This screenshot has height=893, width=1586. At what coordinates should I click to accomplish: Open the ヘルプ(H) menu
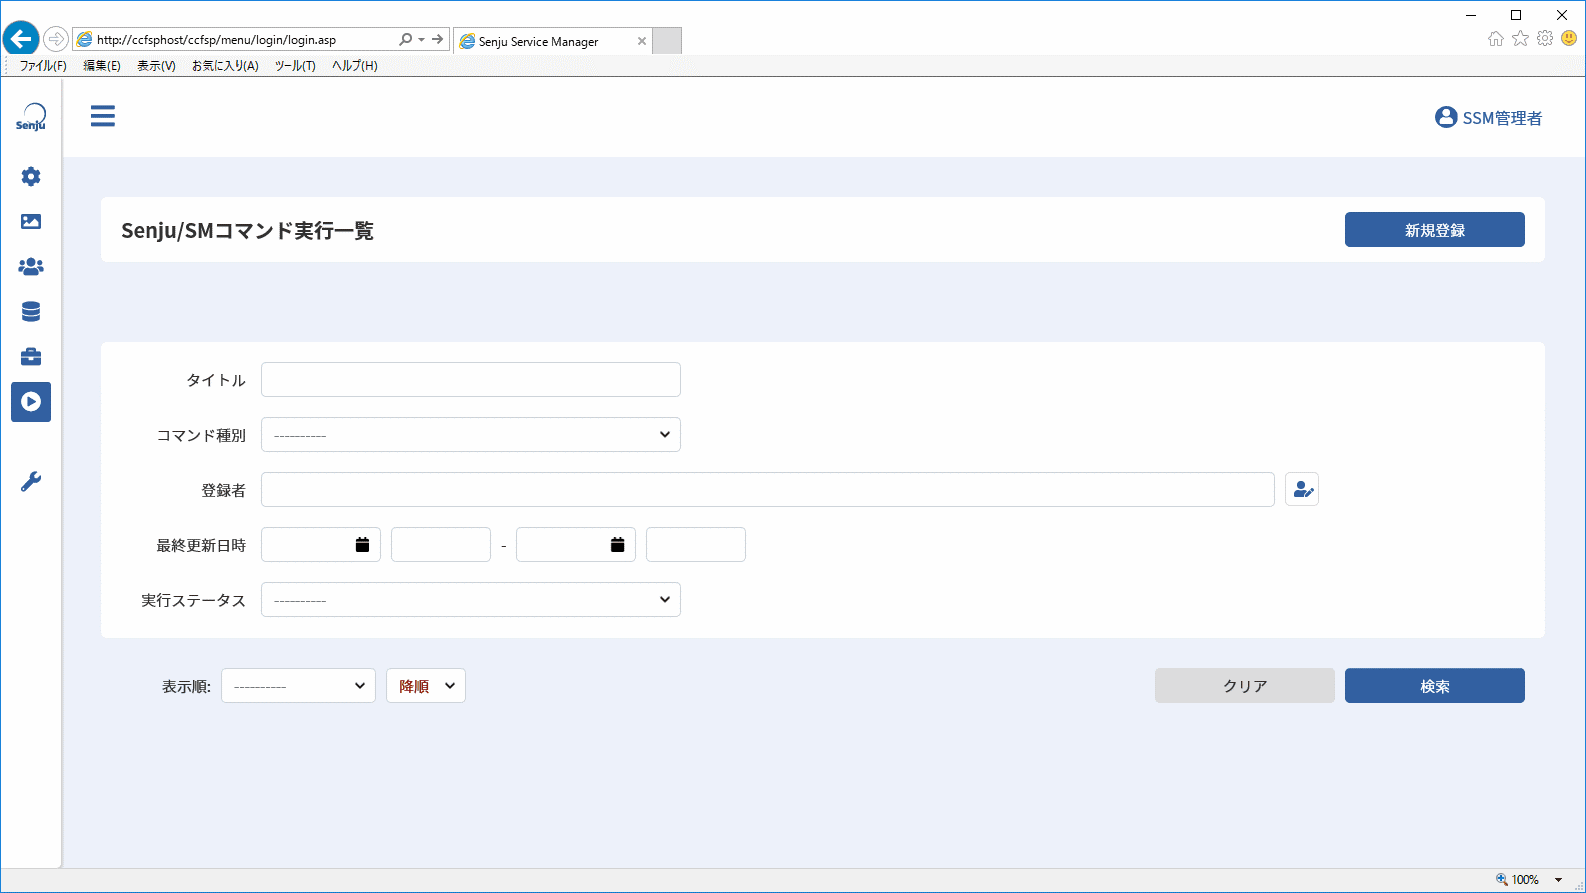(x=355, y=66)
